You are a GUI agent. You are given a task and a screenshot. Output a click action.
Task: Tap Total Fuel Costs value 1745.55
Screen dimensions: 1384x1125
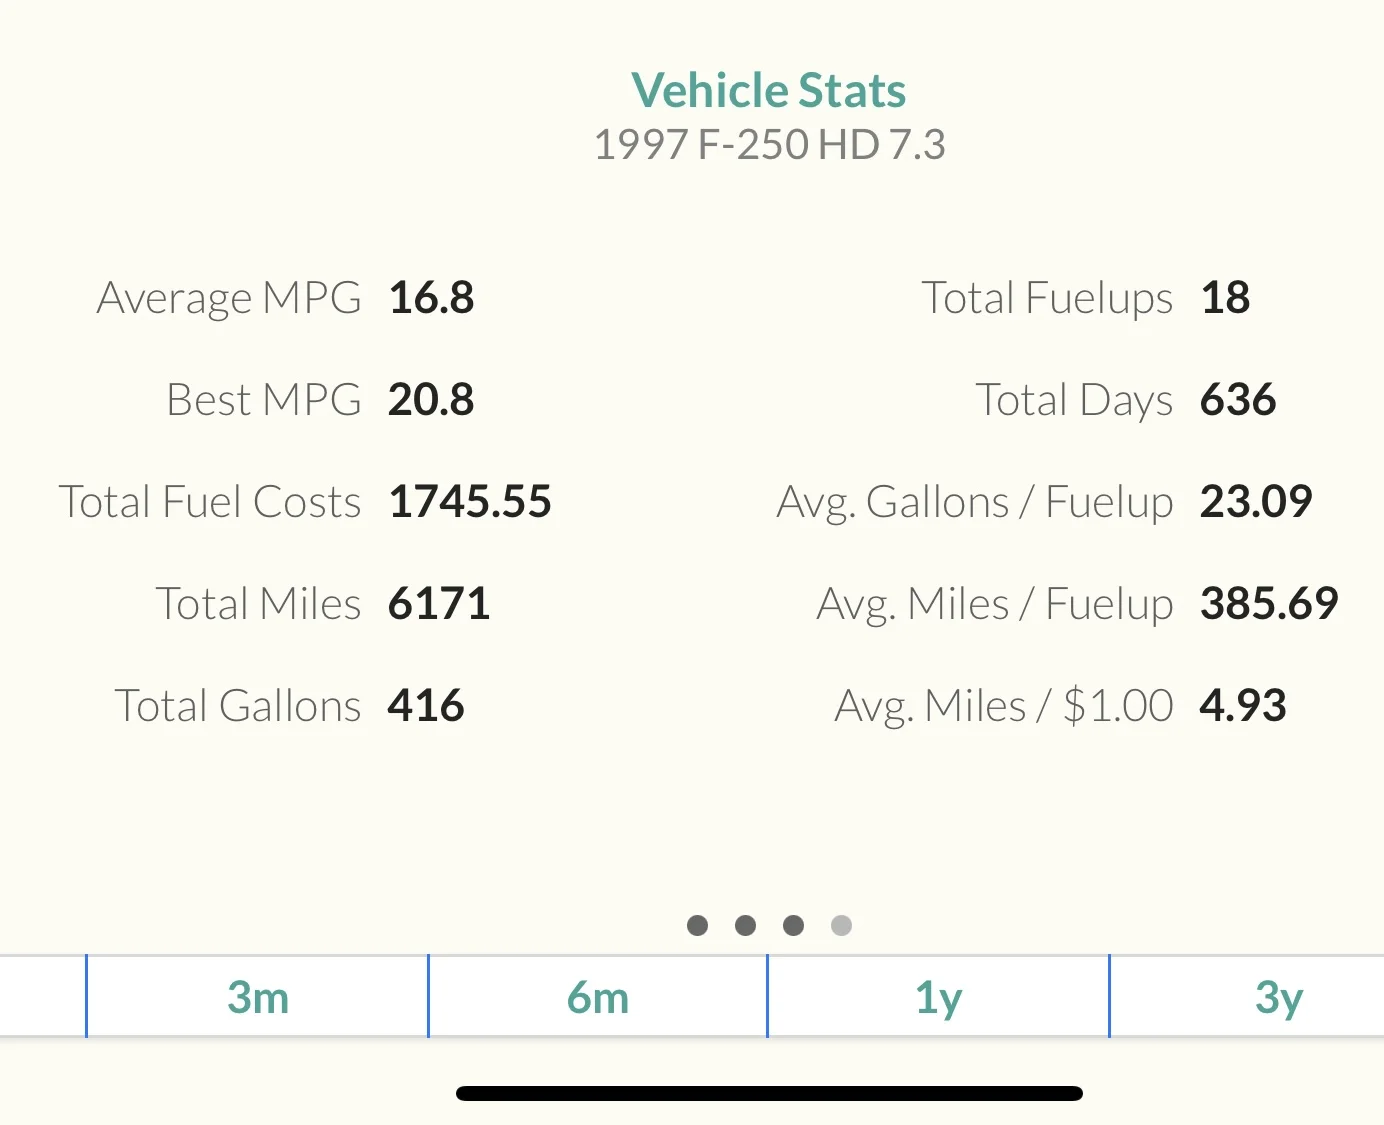470,502
